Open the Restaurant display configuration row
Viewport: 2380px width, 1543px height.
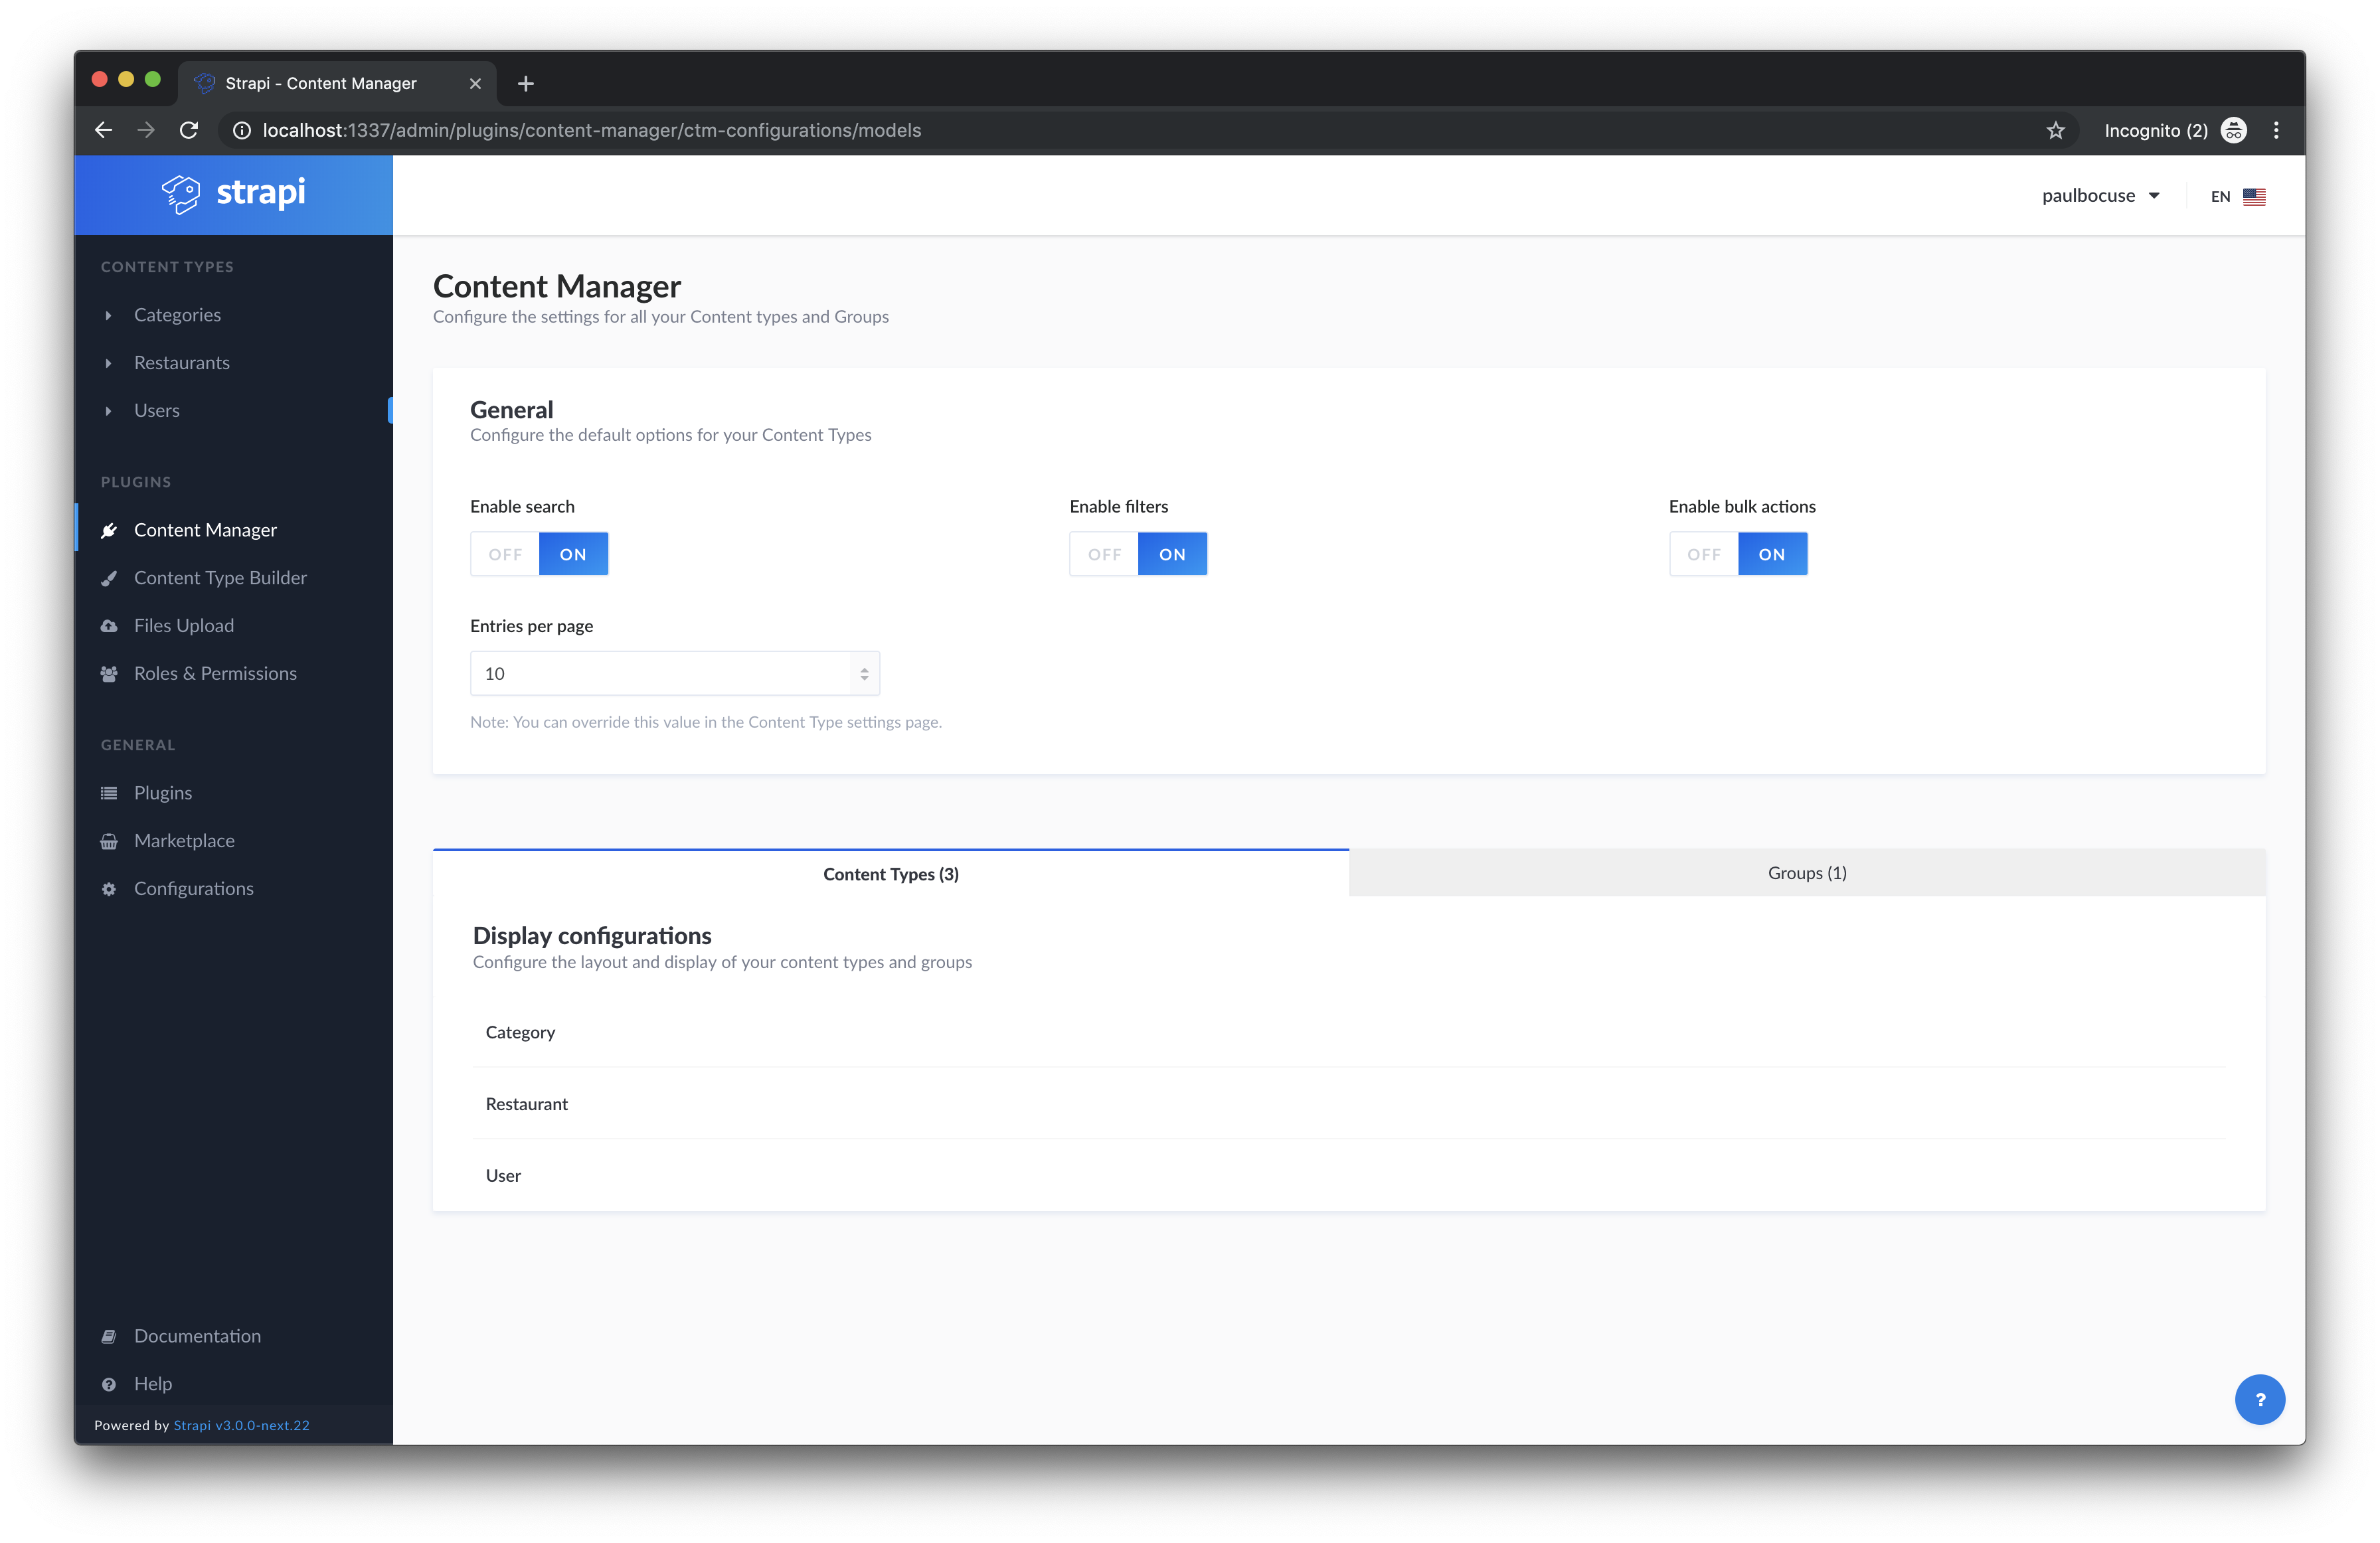click(527, 1104)
